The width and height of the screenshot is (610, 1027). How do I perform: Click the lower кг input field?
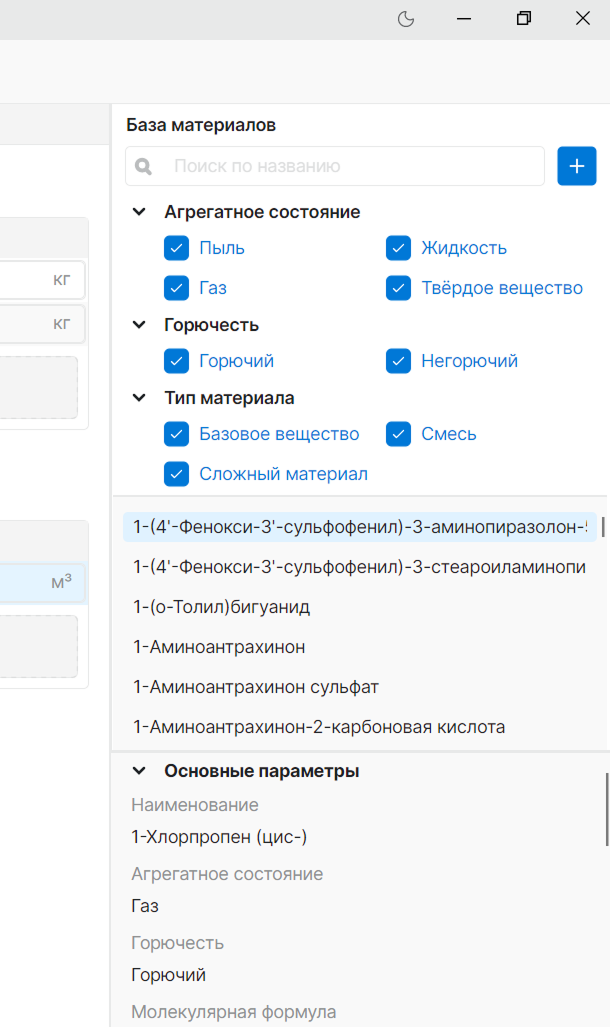[x=42, y=324]
